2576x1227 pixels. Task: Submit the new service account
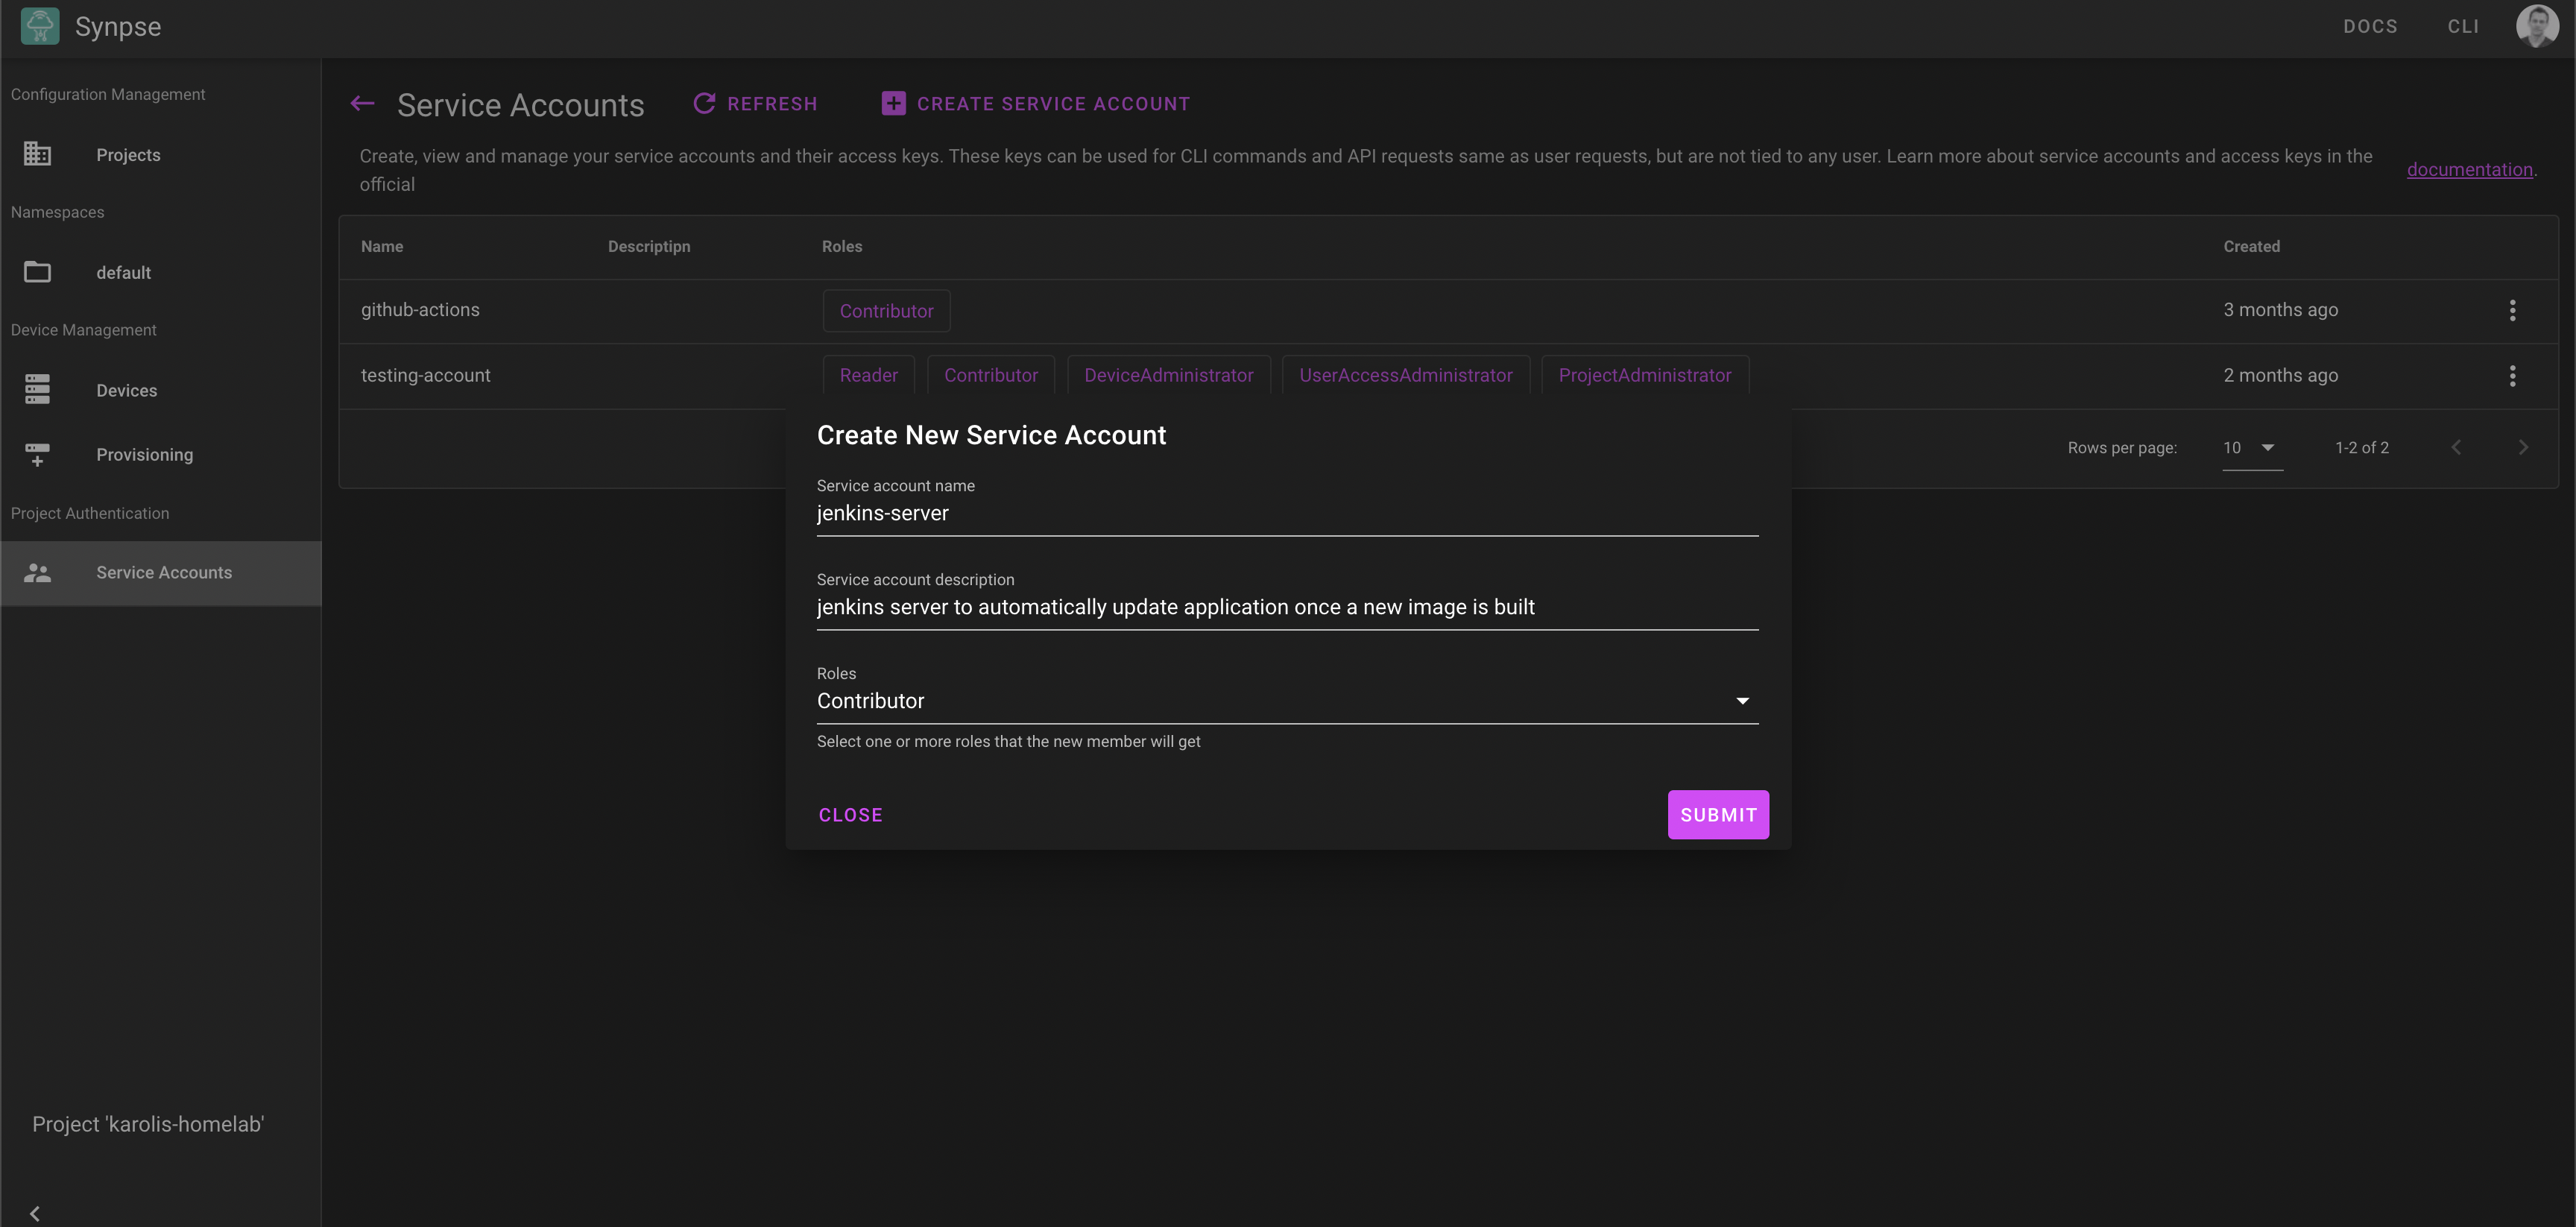click(1717, 814)
